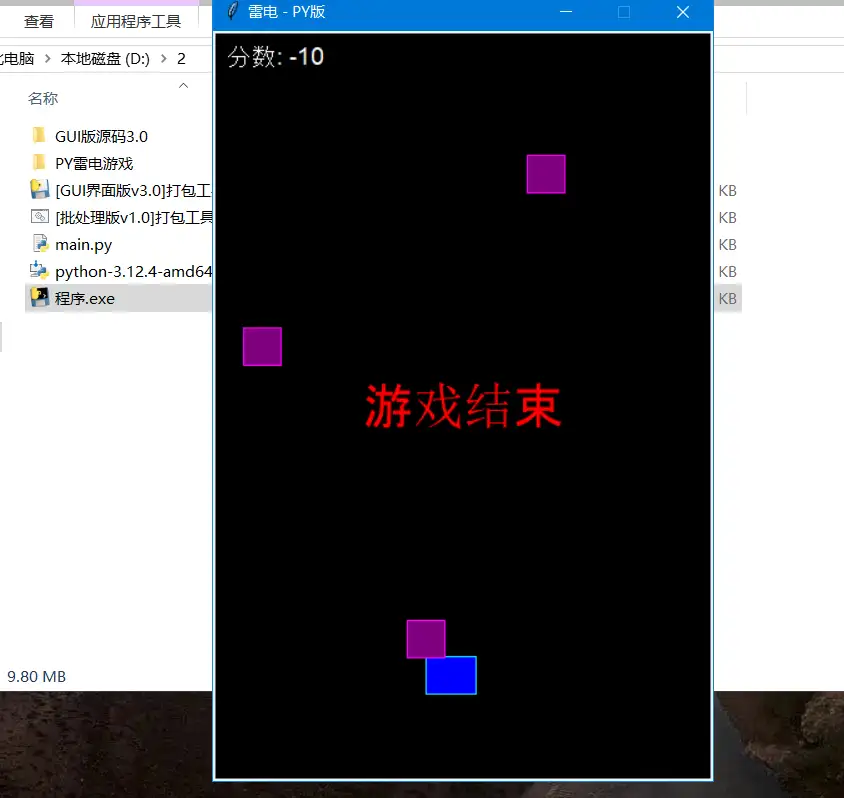The width and height of the screenshot is (844, 798).
Task: Switch to the 查看 ribbon tab
Action: point(39,22)
